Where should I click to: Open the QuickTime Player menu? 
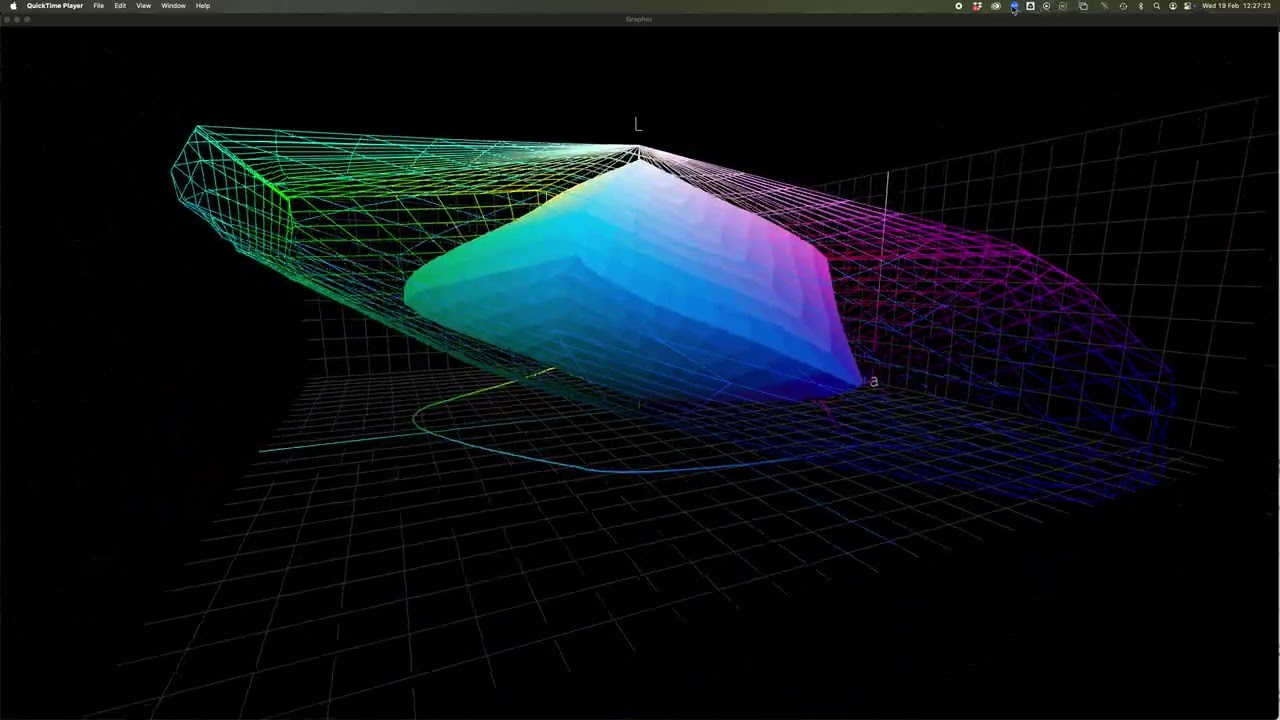click(55, 6)
